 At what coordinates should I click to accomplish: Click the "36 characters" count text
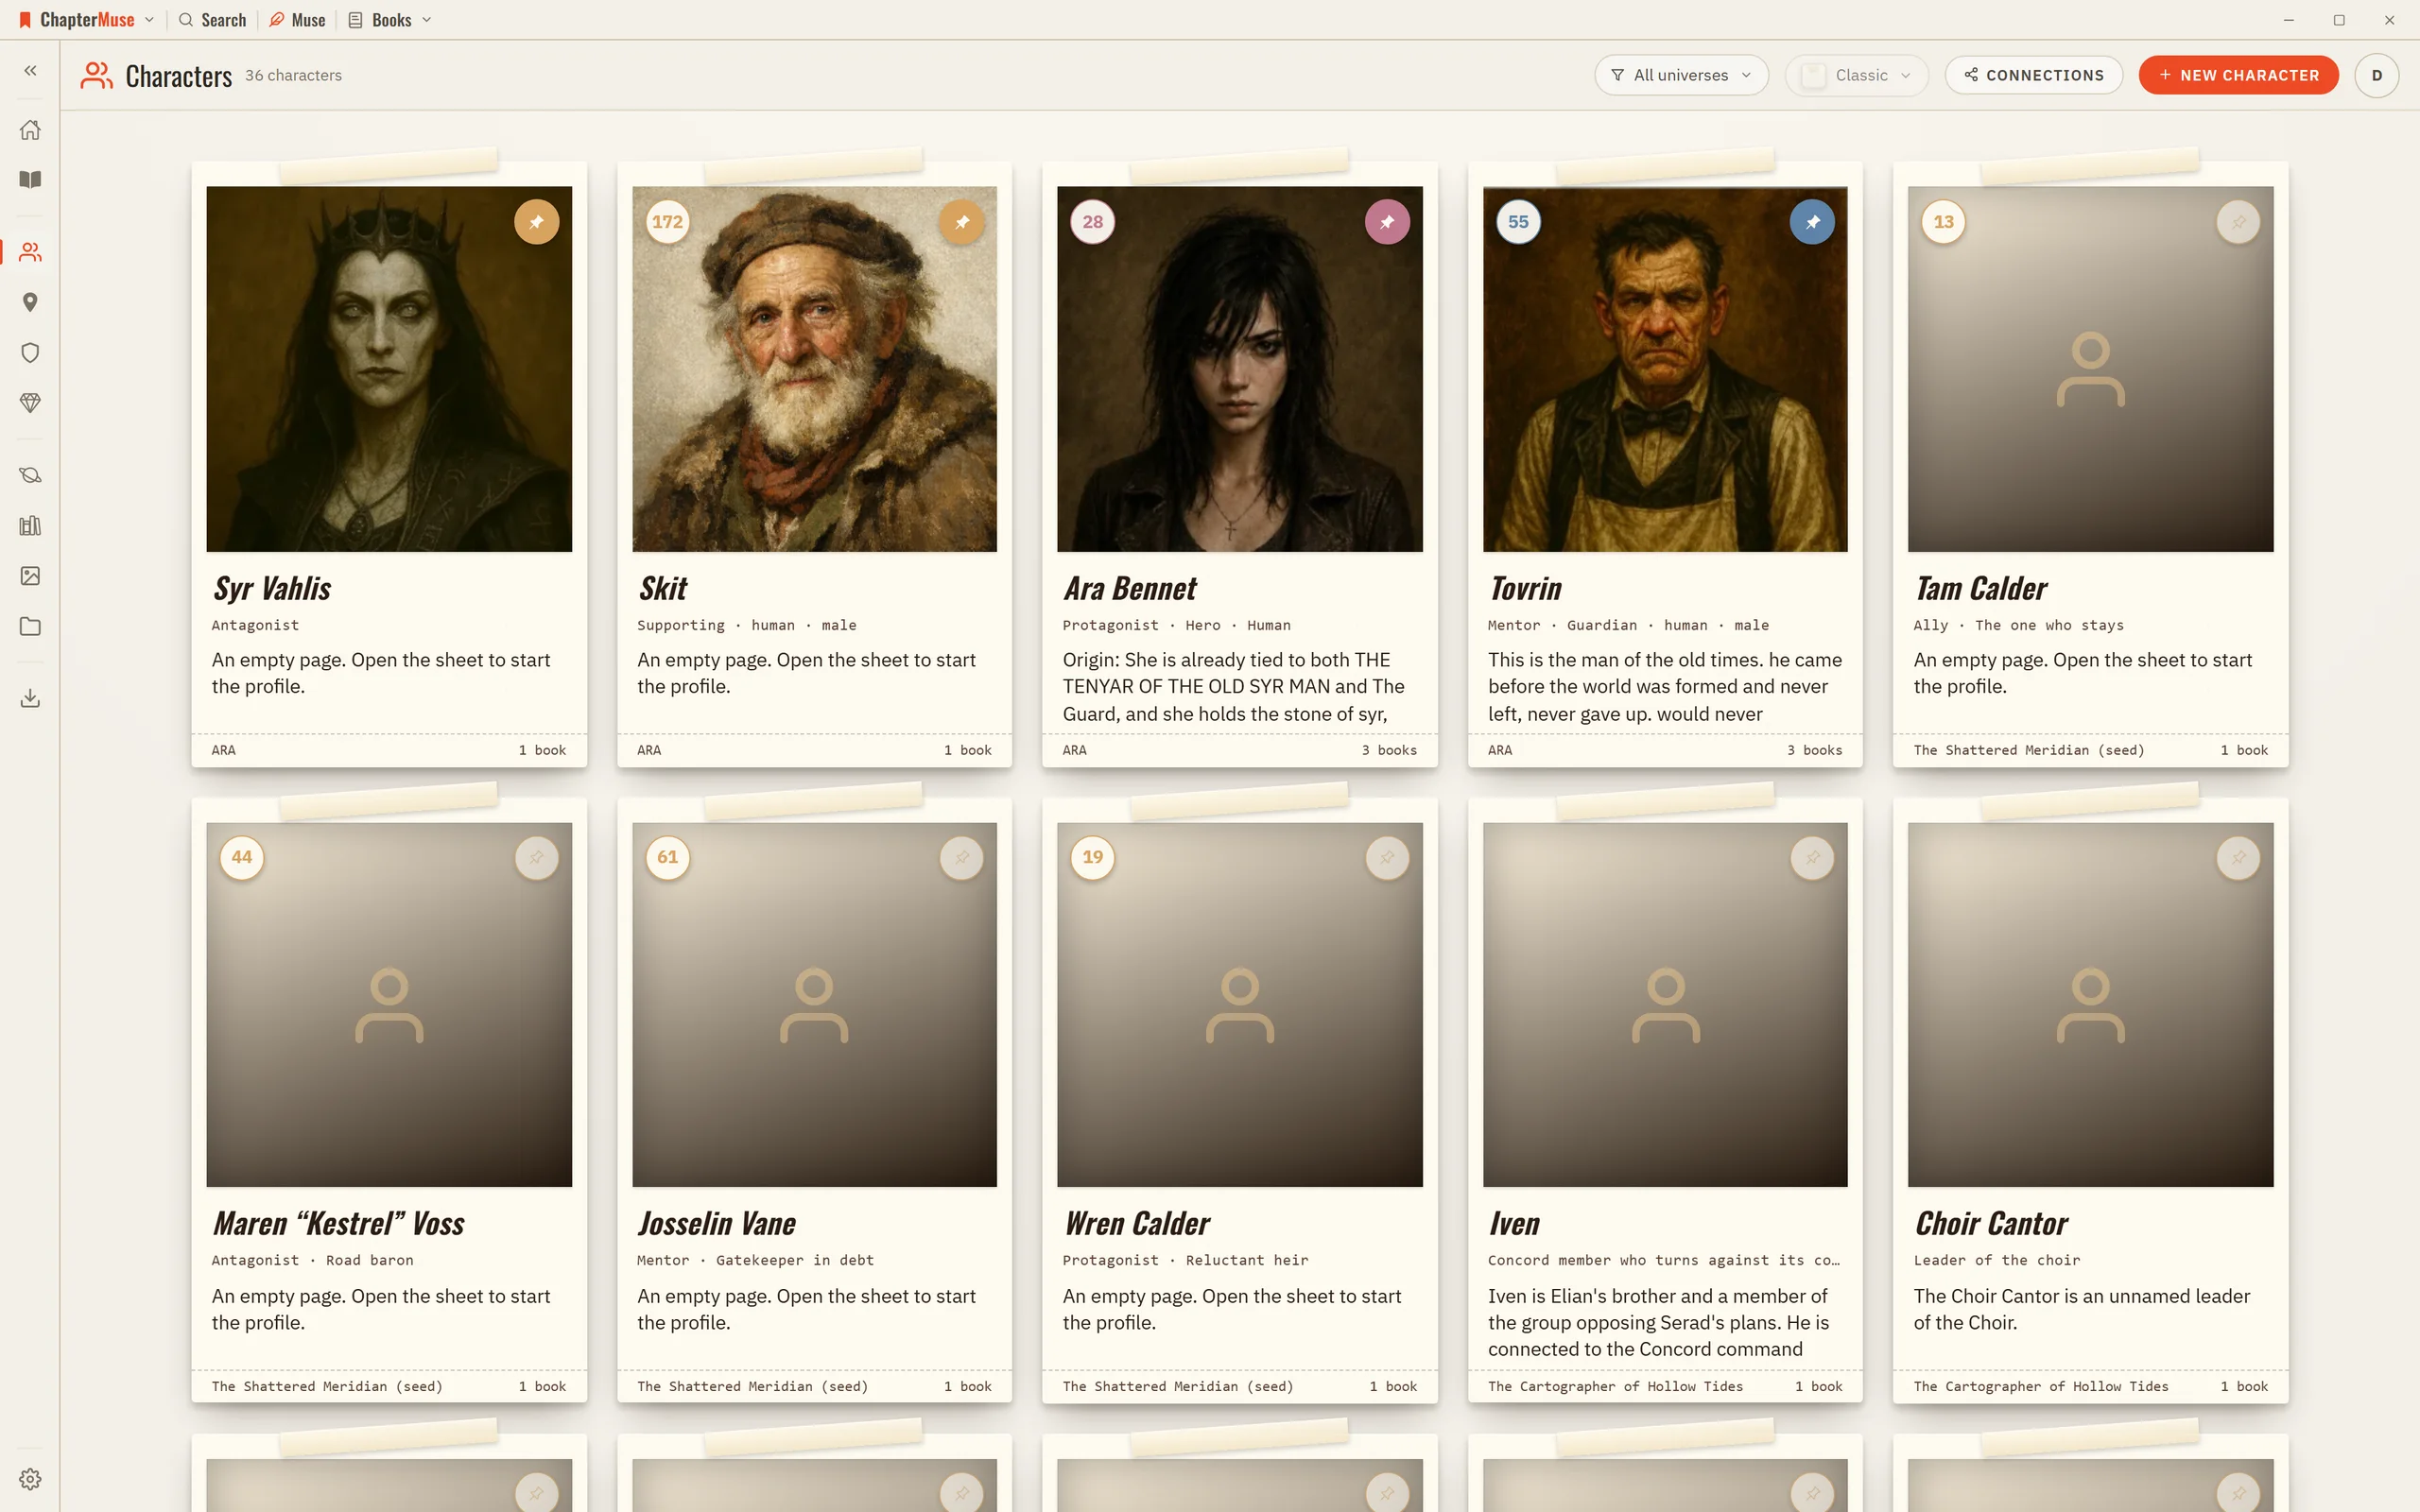point(293,75)
